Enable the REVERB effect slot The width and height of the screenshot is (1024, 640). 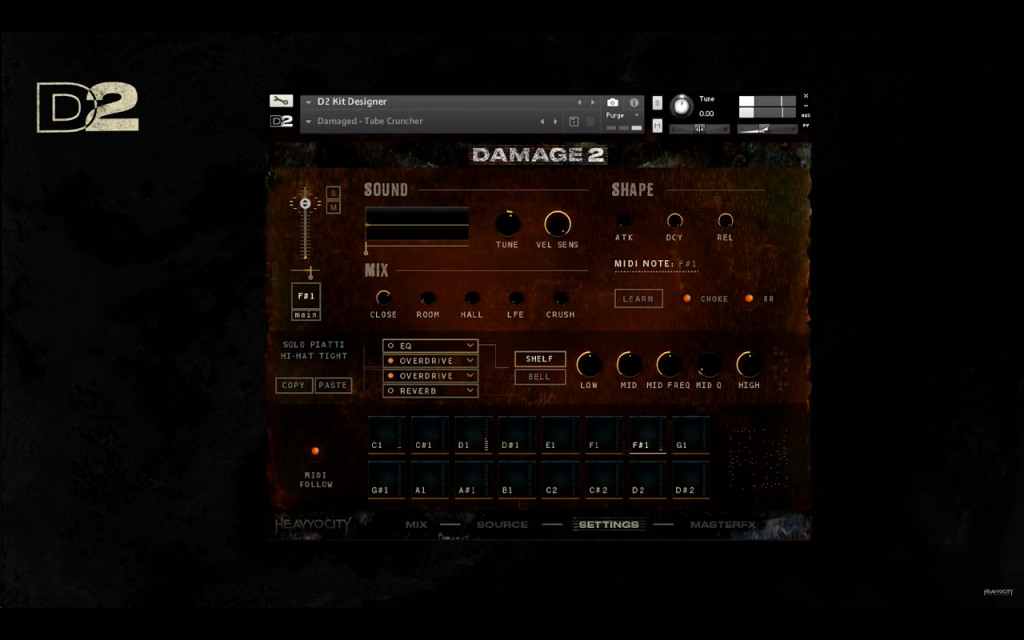[391, 391]
